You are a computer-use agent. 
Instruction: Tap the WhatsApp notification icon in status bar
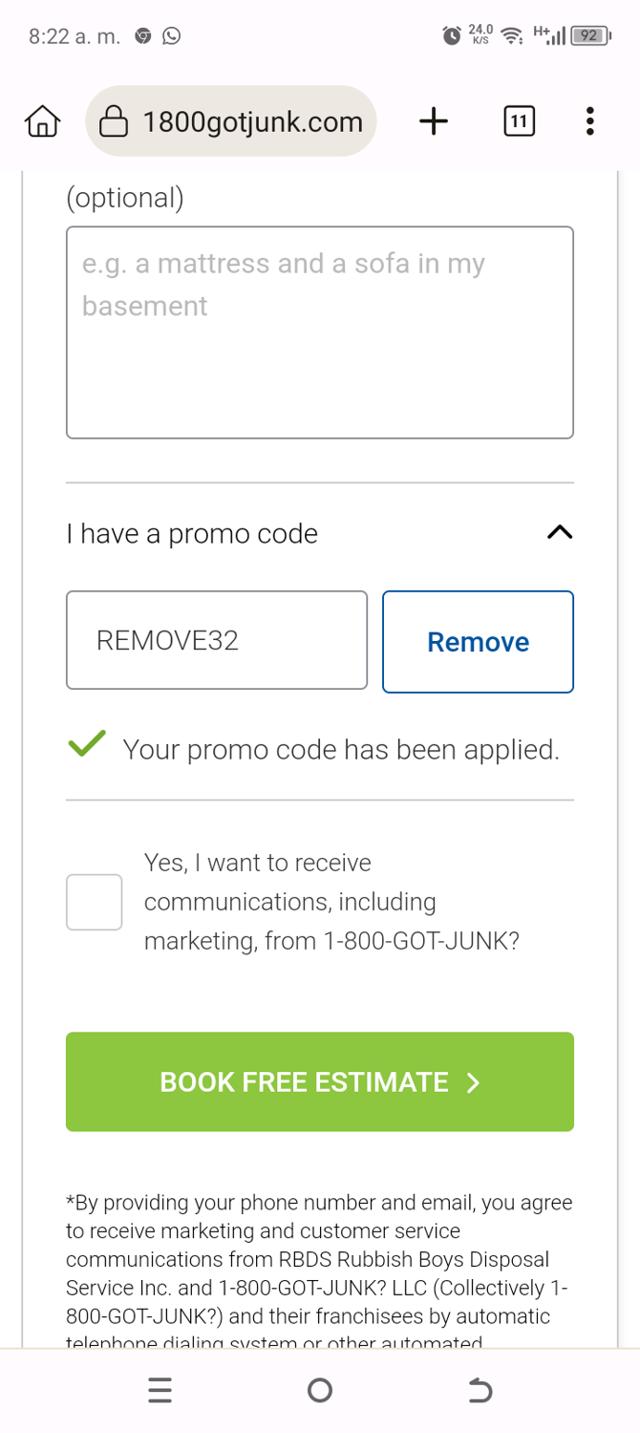(x=172, y=36)
